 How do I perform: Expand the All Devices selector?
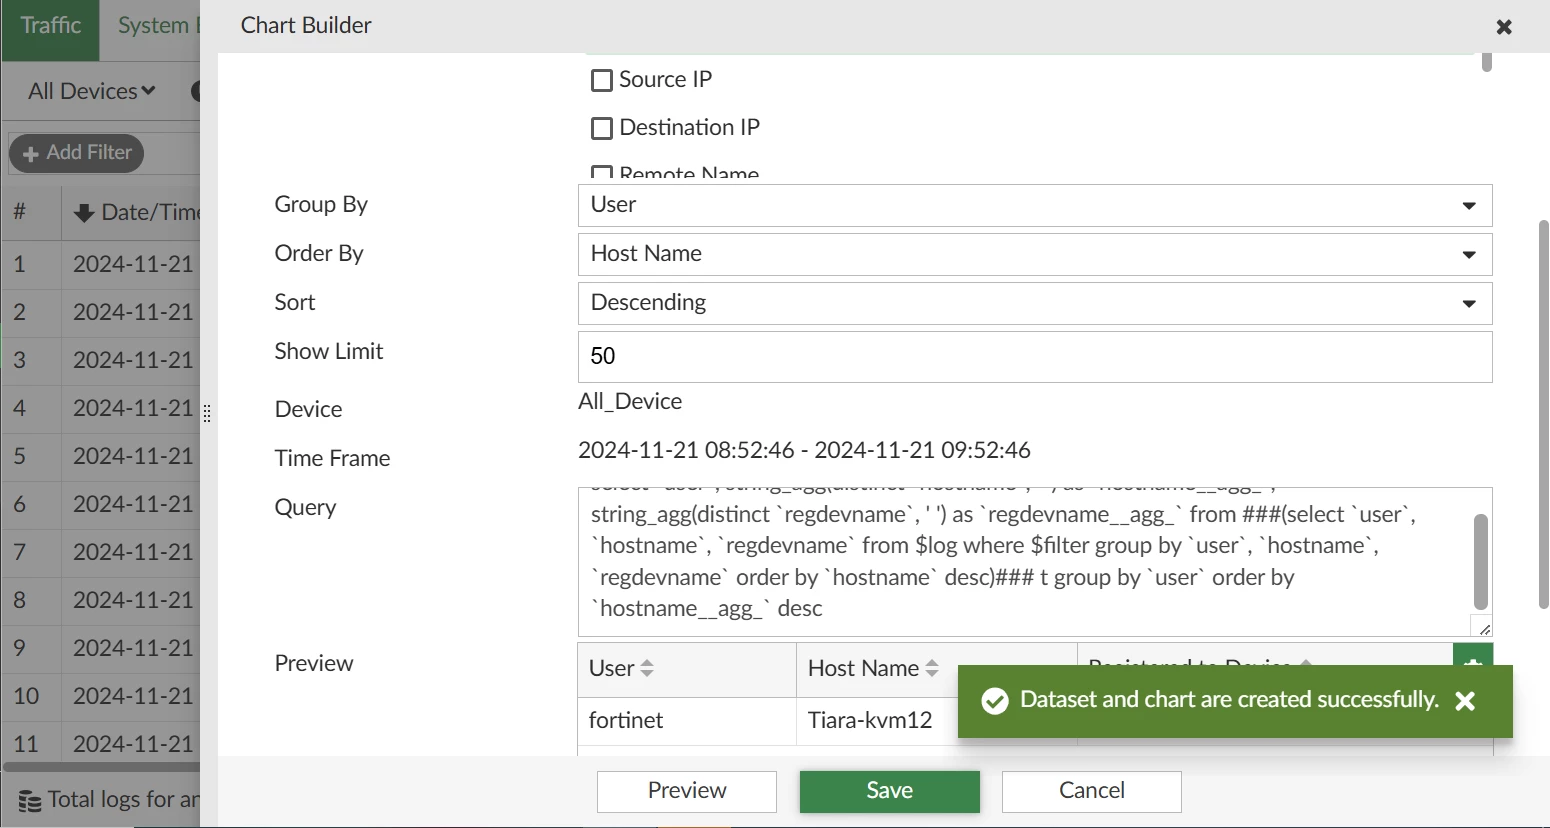91,91
